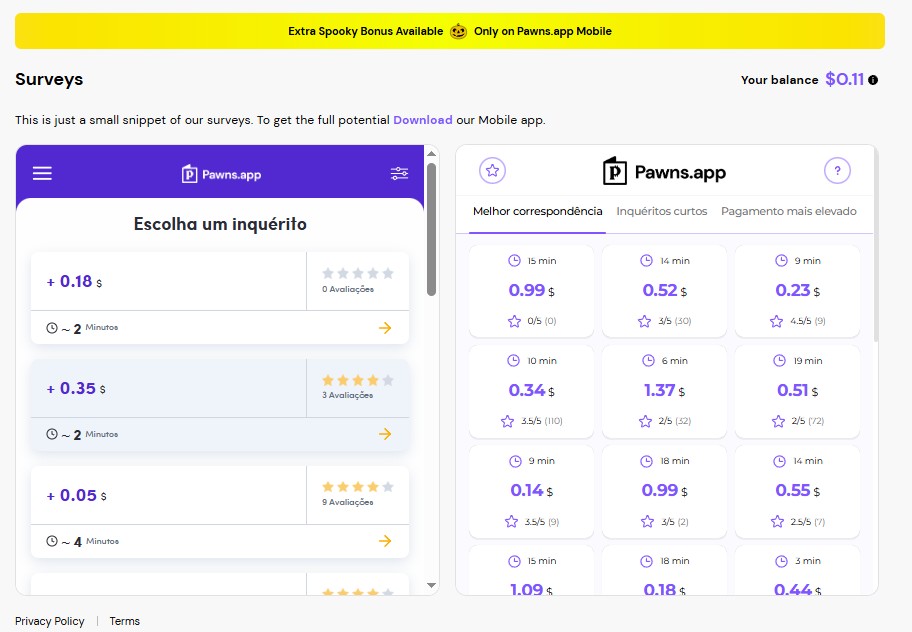Image resolution: width=912 pixels, height=632 pixels.
Task: Select the Melhor correspondência tab
Action: (537, 212)
